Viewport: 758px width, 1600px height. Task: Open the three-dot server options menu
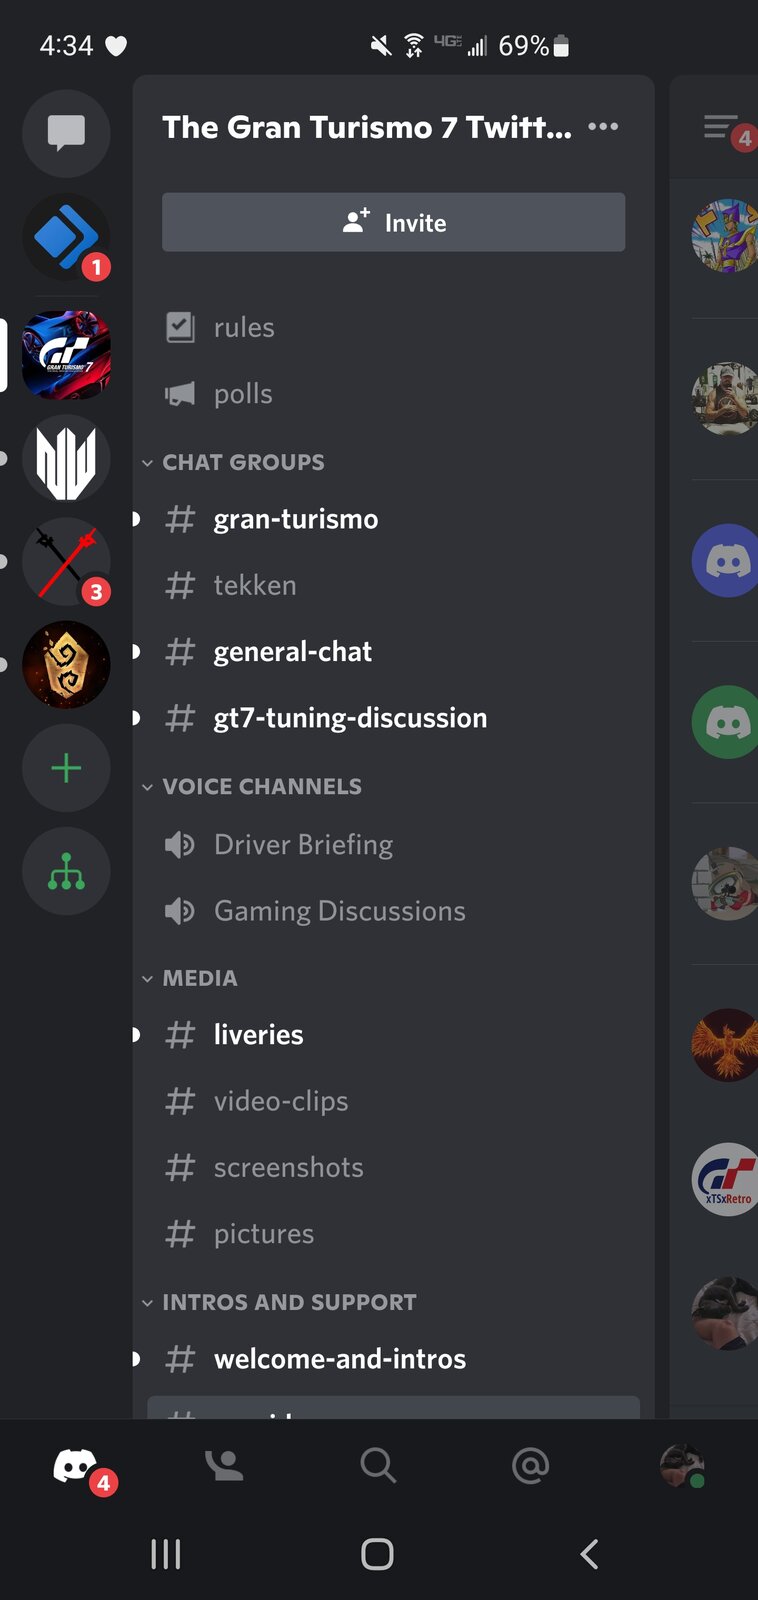[x=603, y=127]
